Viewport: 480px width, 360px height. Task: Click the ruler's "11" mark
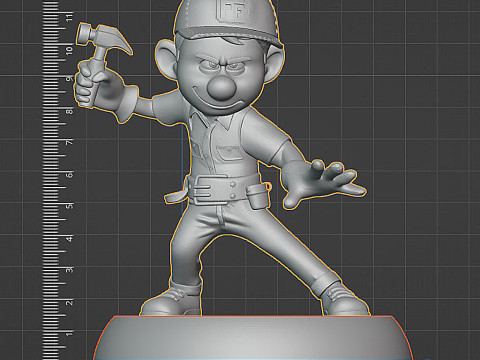pos(69,17)
